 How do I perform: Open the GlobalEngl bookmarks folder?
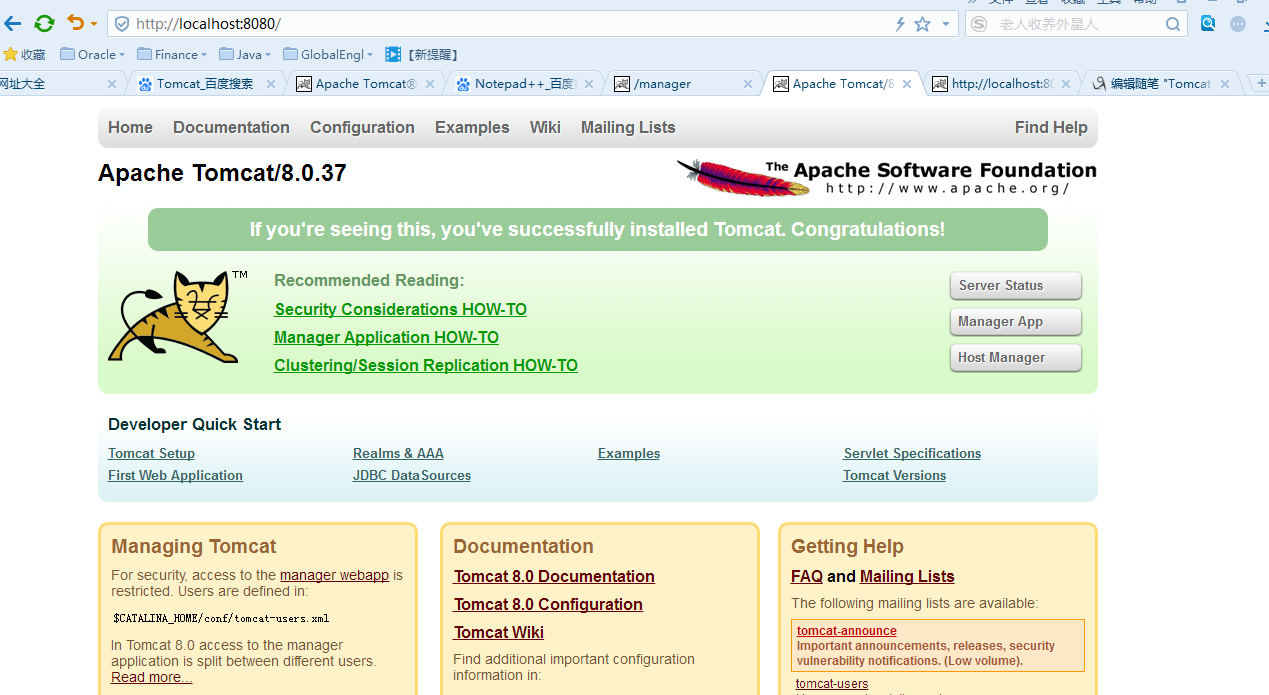(x=328, y=54)
